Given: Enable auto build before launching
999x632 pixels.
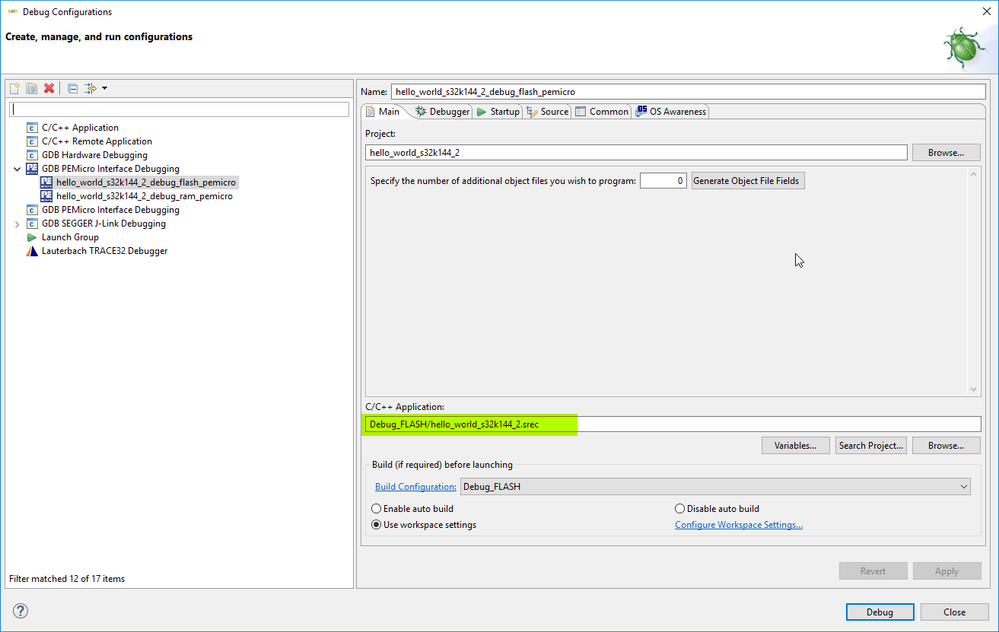Looking at the screenshot, I should (x=376, y=508).
